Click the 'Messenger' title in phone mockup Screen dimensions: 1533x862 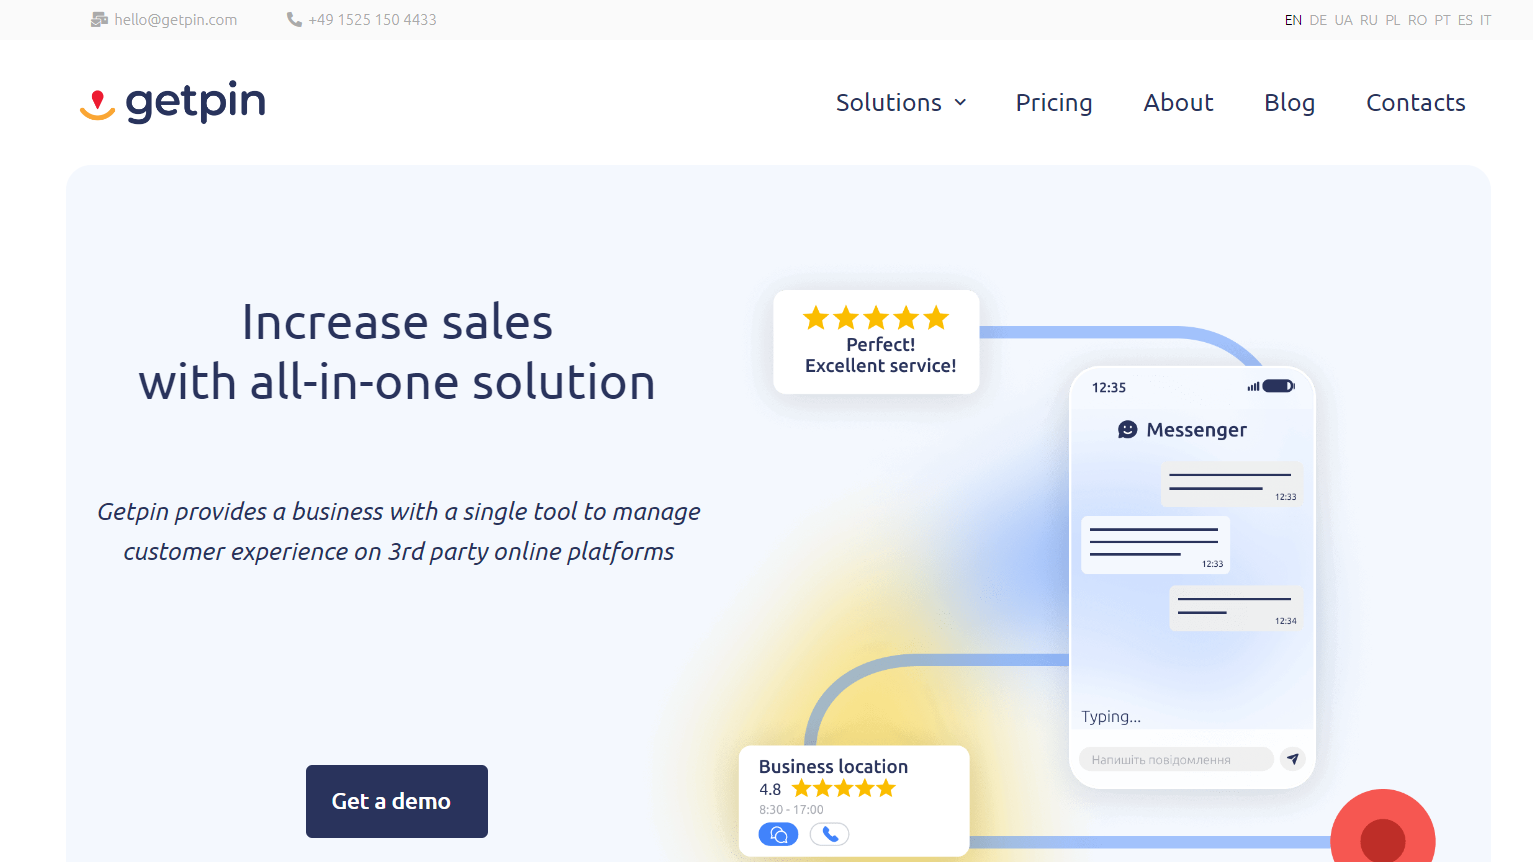pyautogui.click(x=1196, y=429)
